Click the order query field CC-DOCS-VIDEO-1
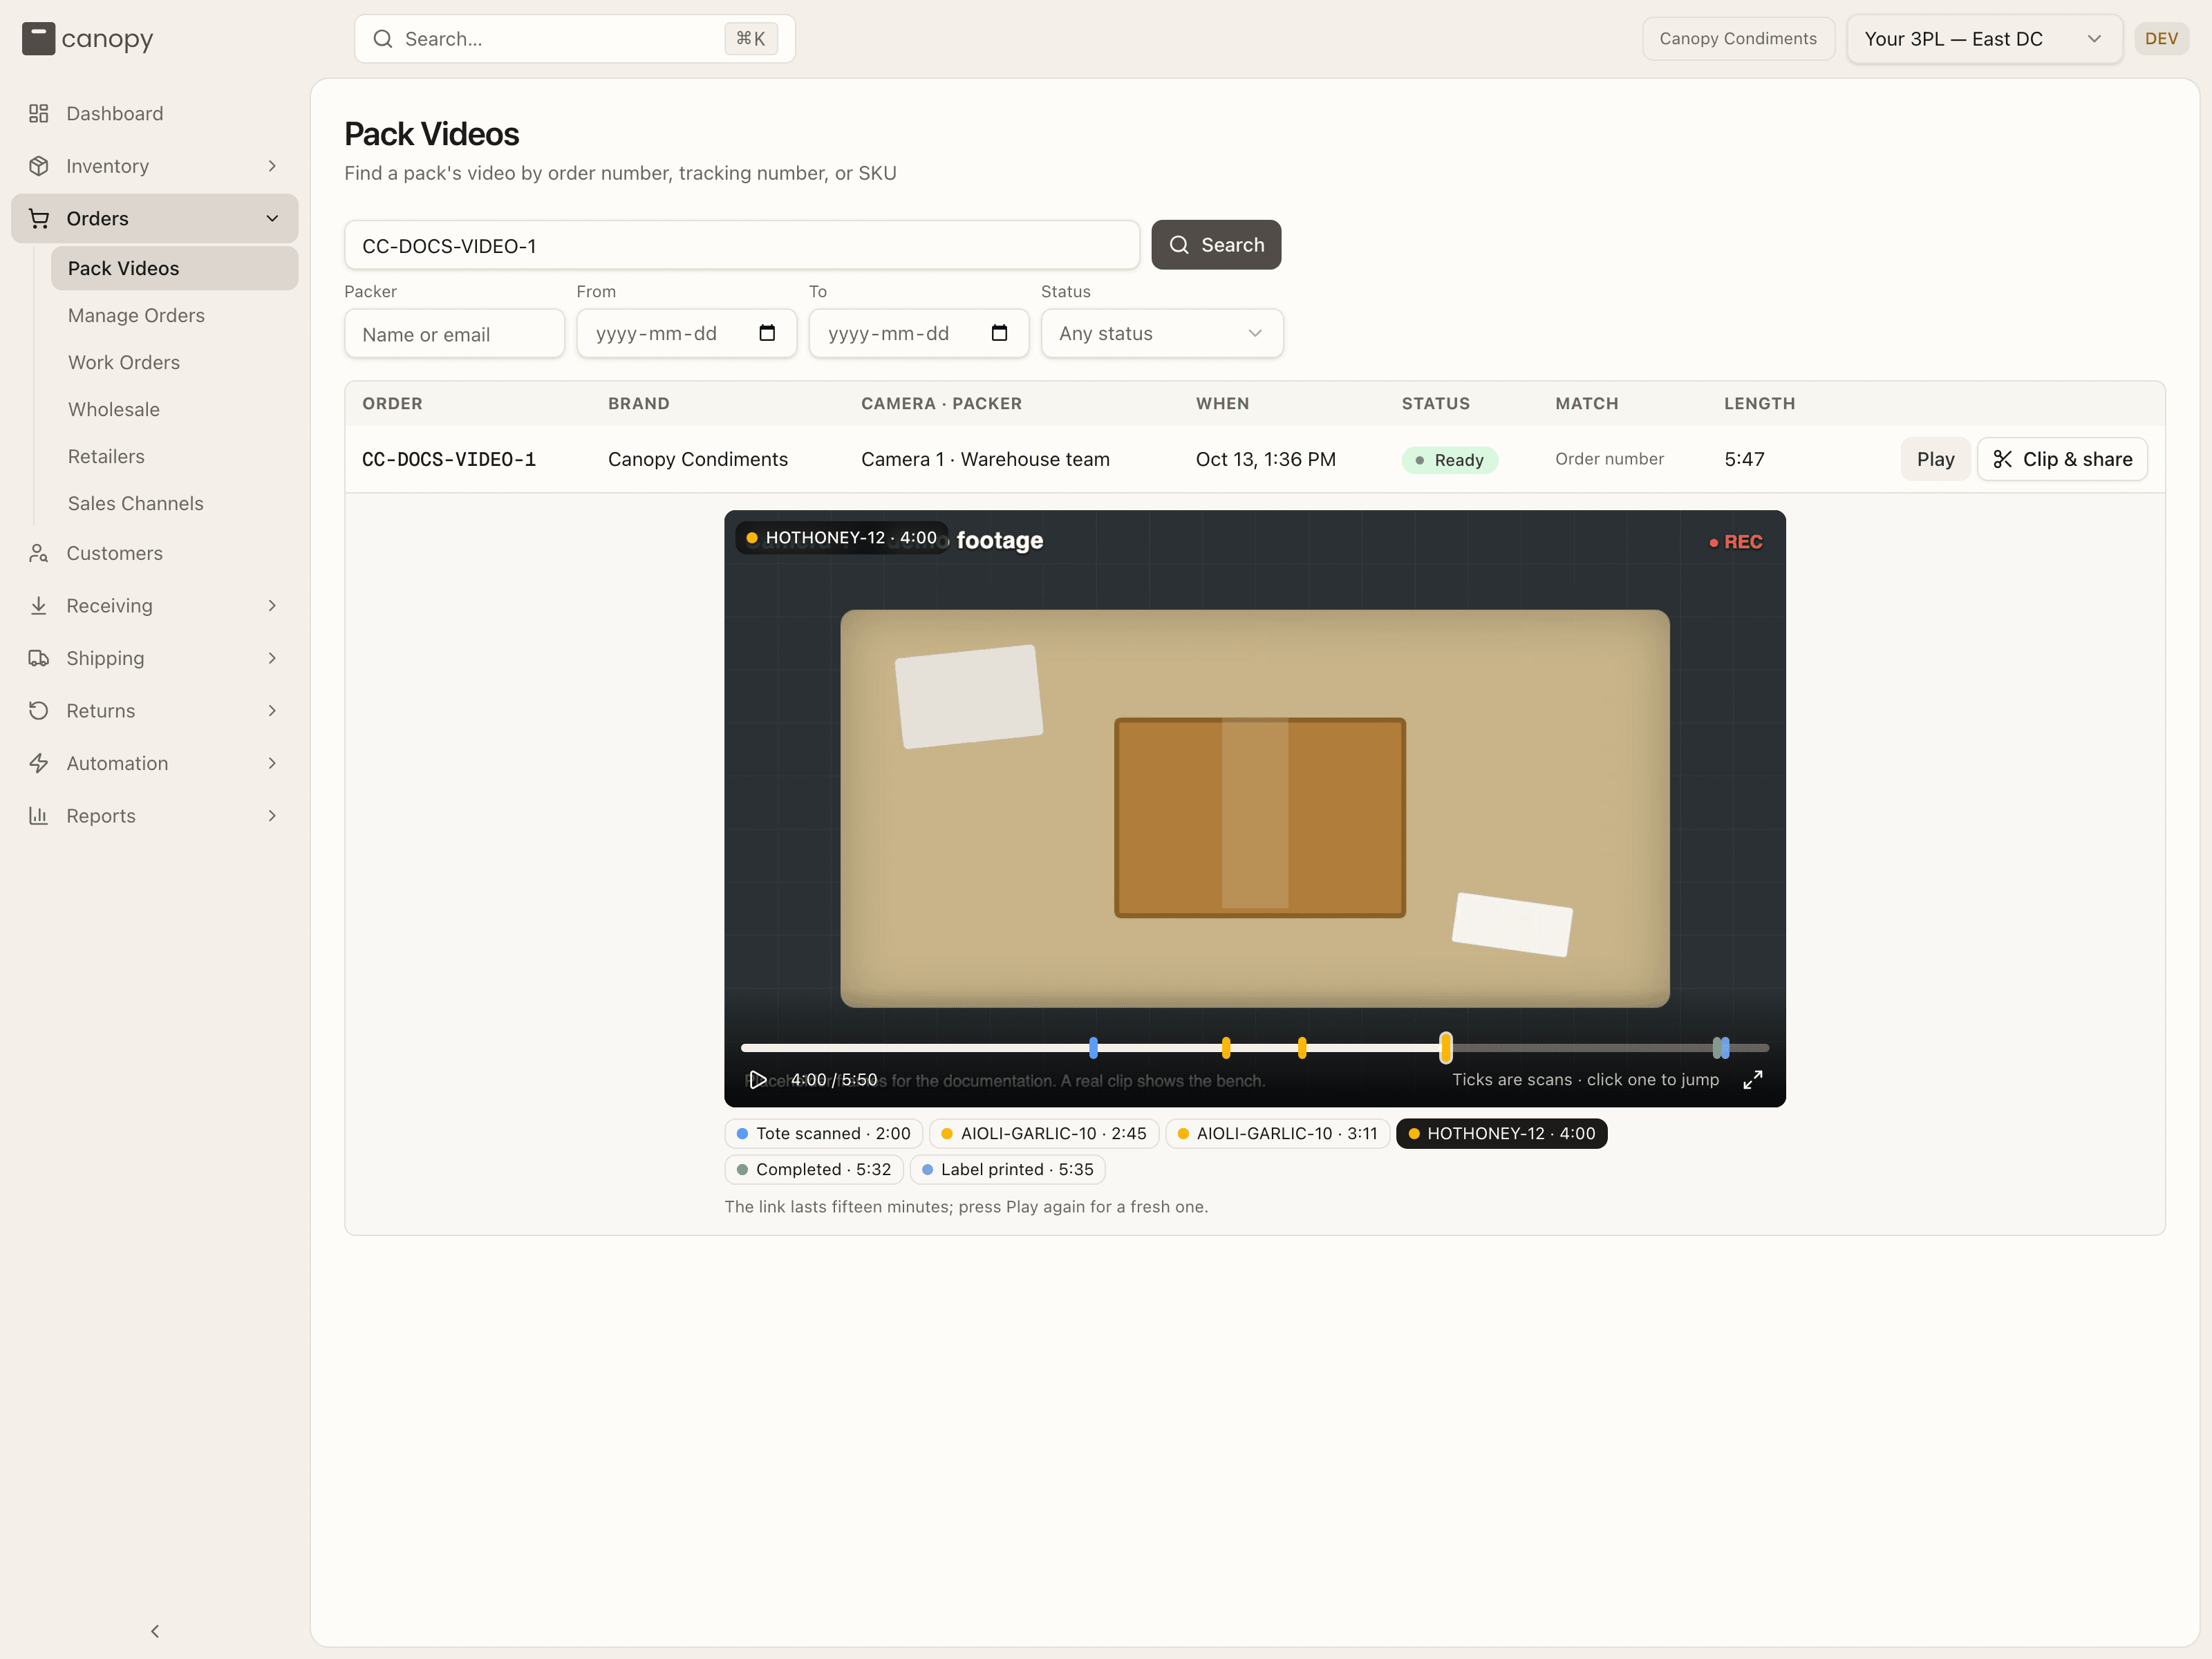2212x1659 pixels. (x=742, y=245)
